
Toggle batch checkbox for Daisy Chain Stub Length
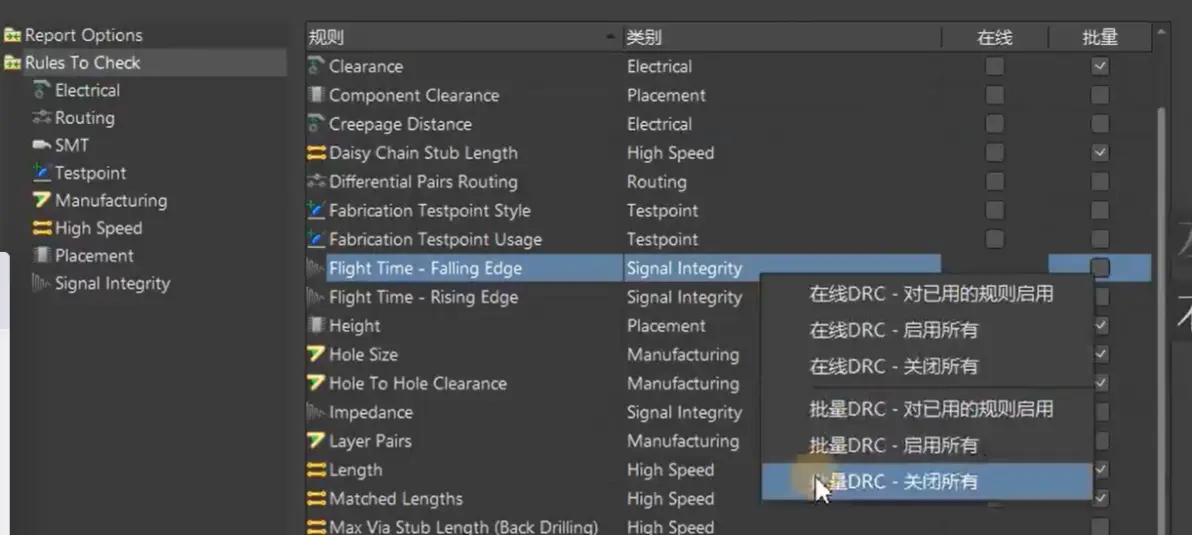pyautogui.click(x=1100, y=153)
